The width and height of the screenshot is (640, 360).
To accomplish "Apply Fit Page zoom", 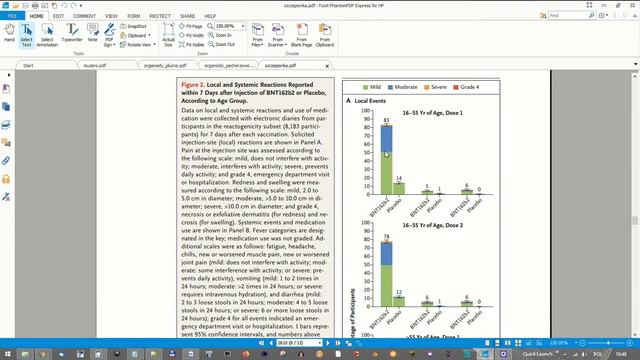I will (x=191, y=26).
